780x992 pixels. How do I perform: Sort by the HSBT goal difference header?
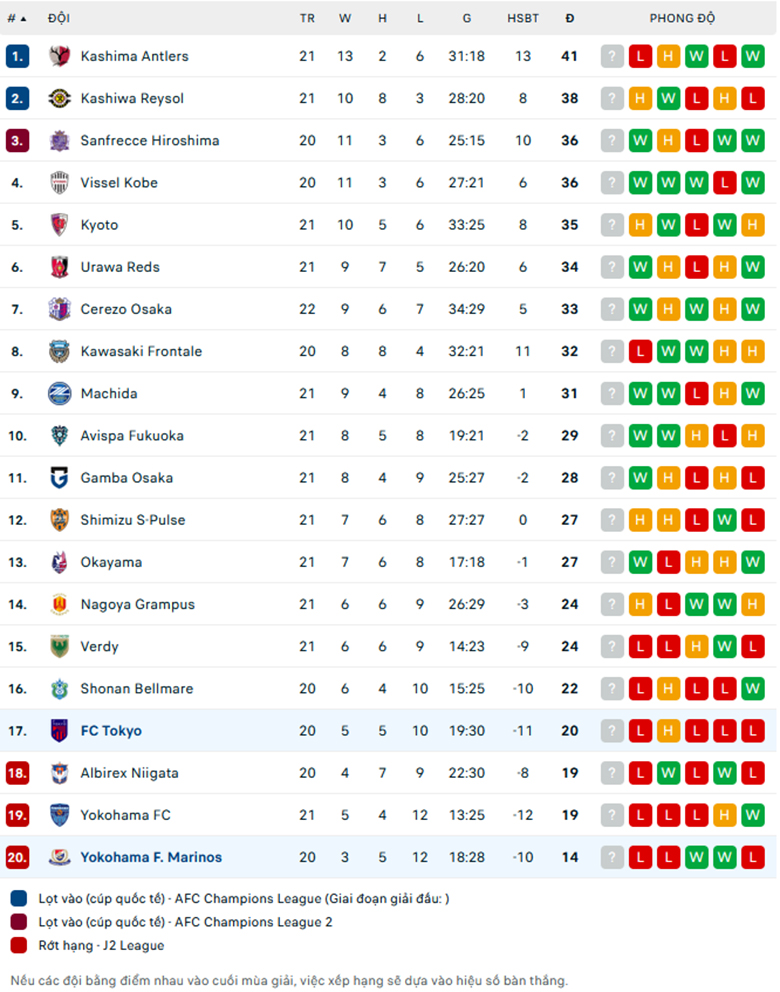[x=523, y=18]
